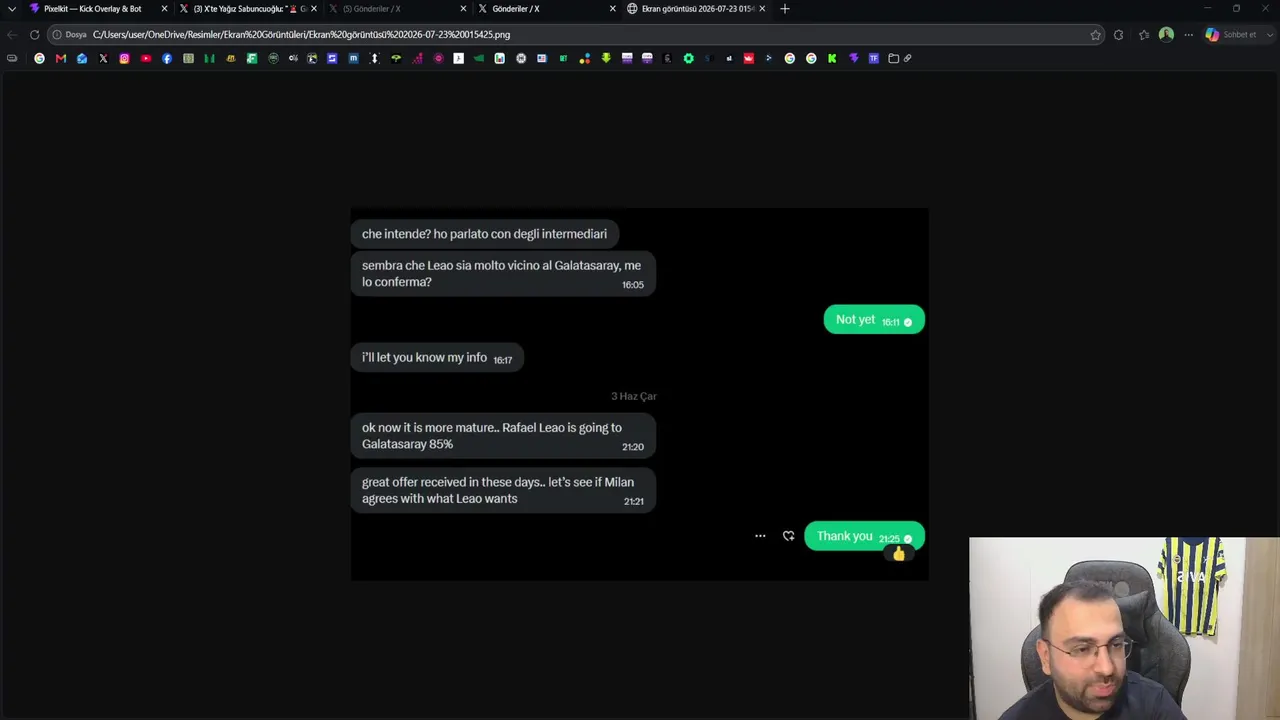This screenshot has width=1280, height=720.
Task: Open browser settings and more menu
Action: [x=1188, y=34]
